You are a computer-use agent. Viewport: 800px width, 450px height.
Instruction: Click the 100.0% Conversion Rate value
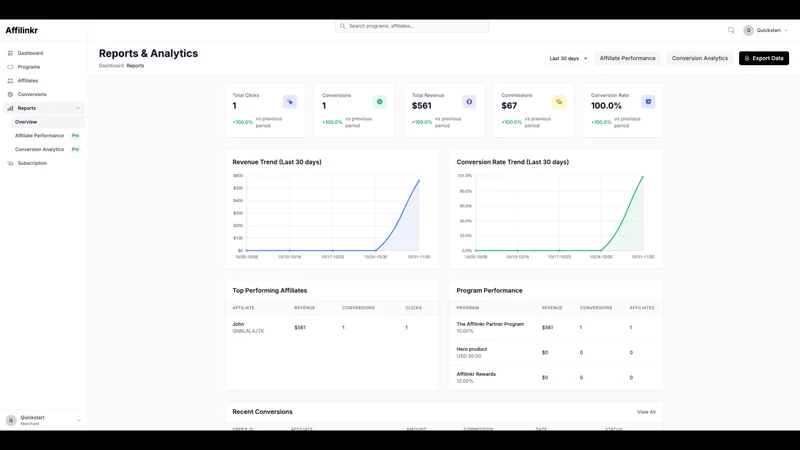click(606, 106)
